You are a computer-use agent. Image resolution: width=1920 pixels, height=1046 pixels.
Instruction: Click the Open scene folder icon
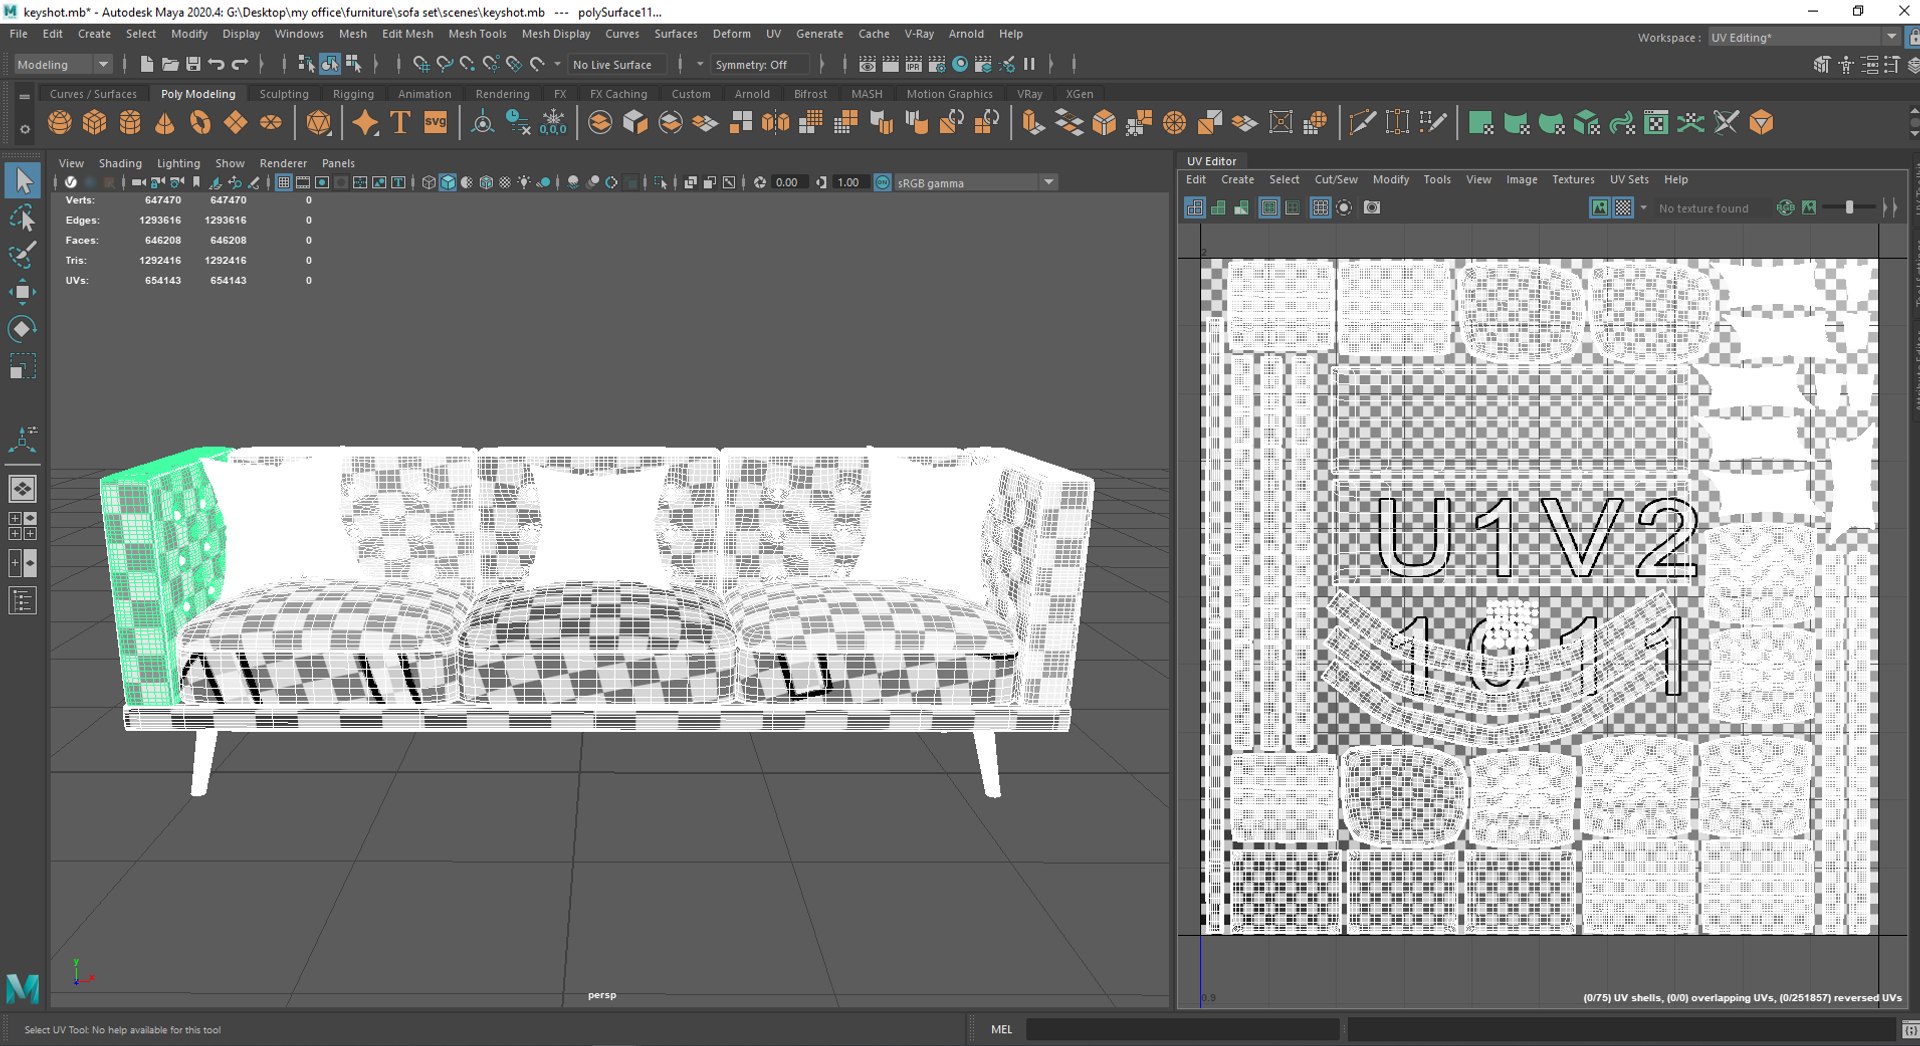coord(170,64)
